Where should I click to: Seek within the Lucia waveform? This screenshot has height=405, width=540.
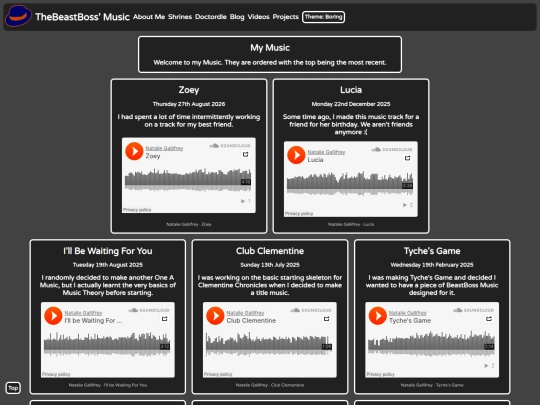pyautogui.click(x=350, y=184)
